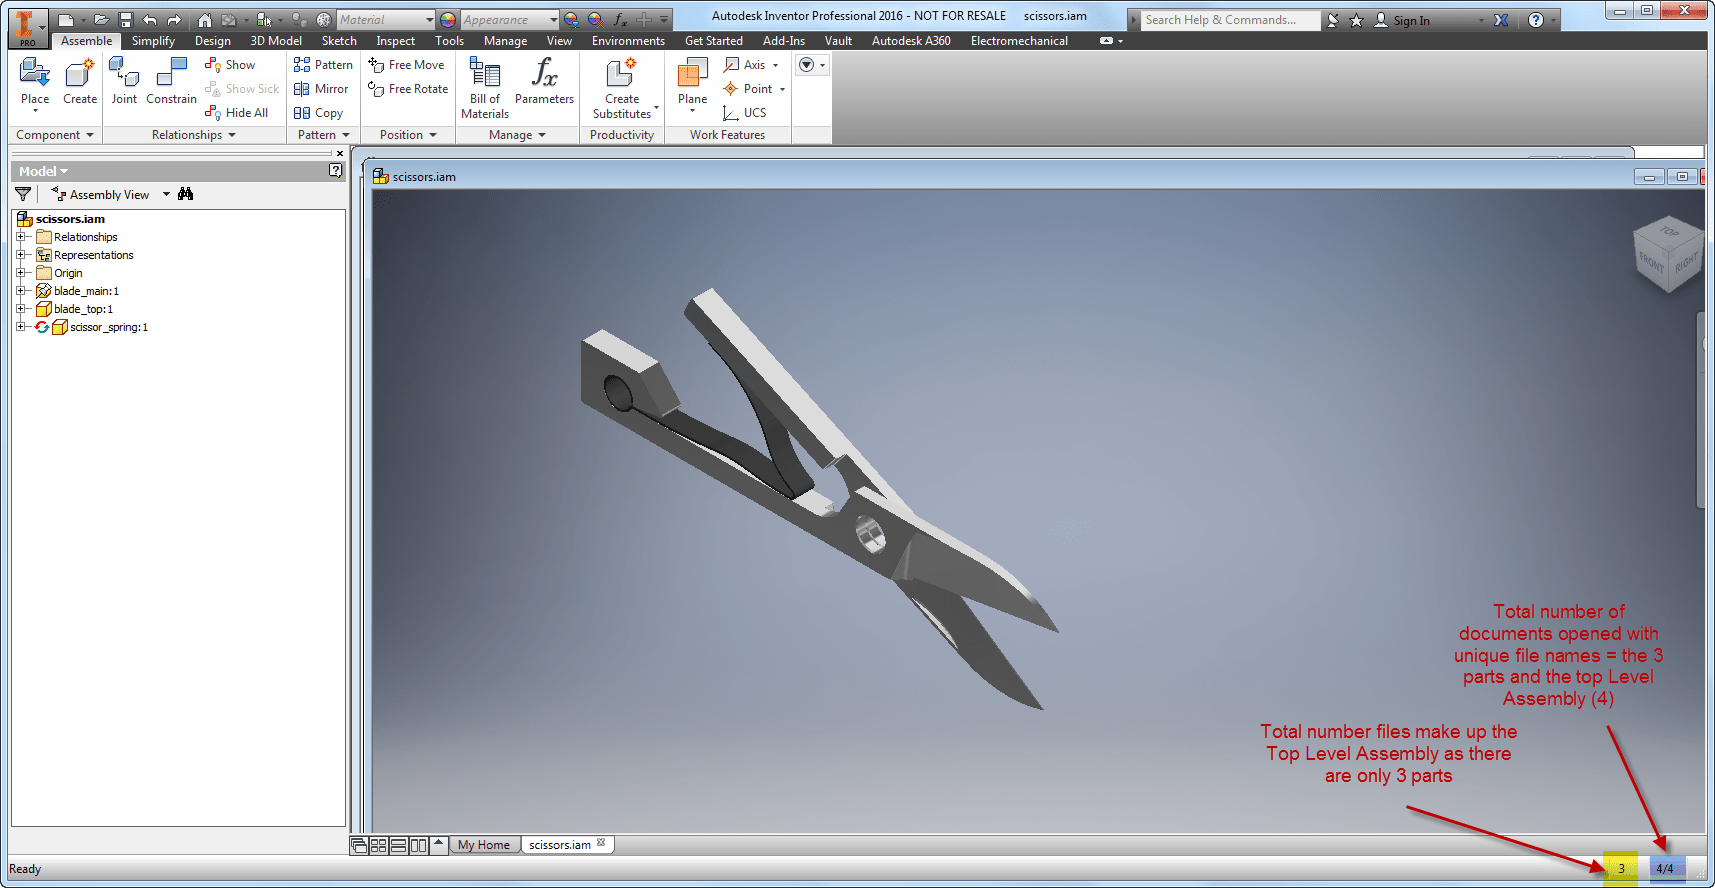Click the binoculars Find icon in browser
1715x888 pixels.
(185, 194)
